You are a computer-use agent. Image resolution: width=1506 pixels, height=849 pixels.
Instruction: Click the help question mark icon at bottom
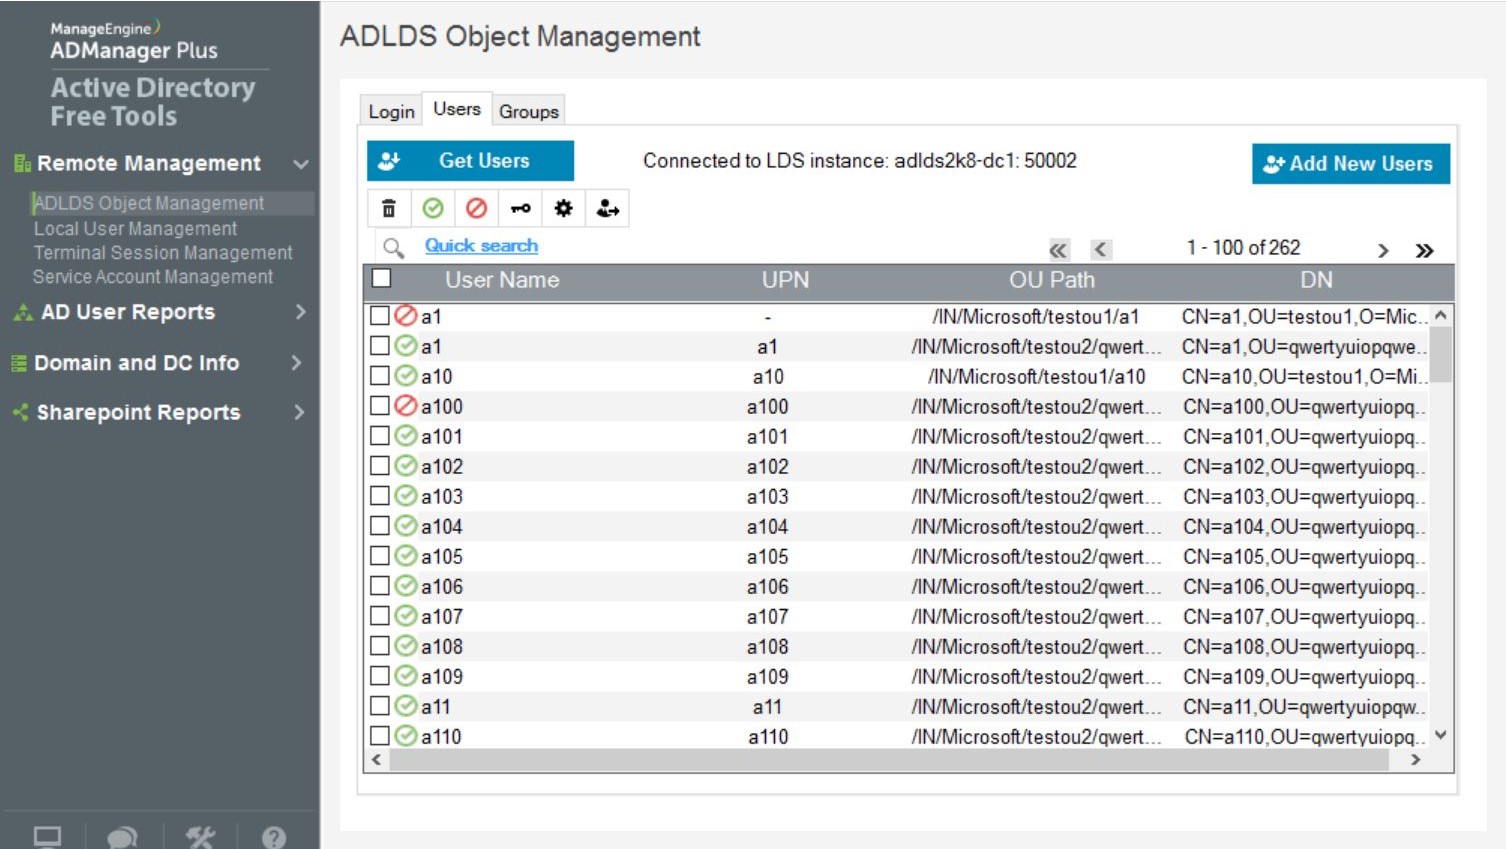[273, 838]
